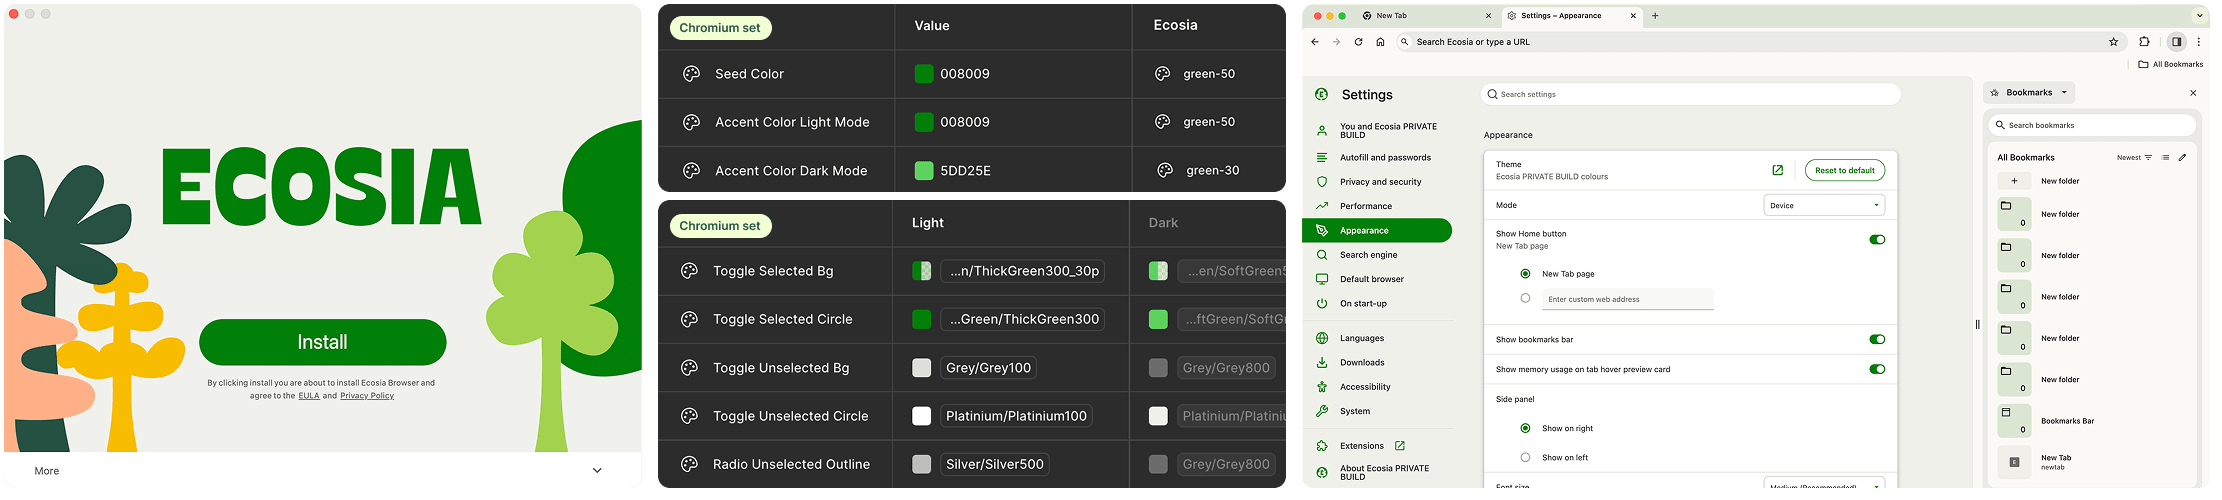Click palette icon for Toggle Selected Bg

click(689, 271)
